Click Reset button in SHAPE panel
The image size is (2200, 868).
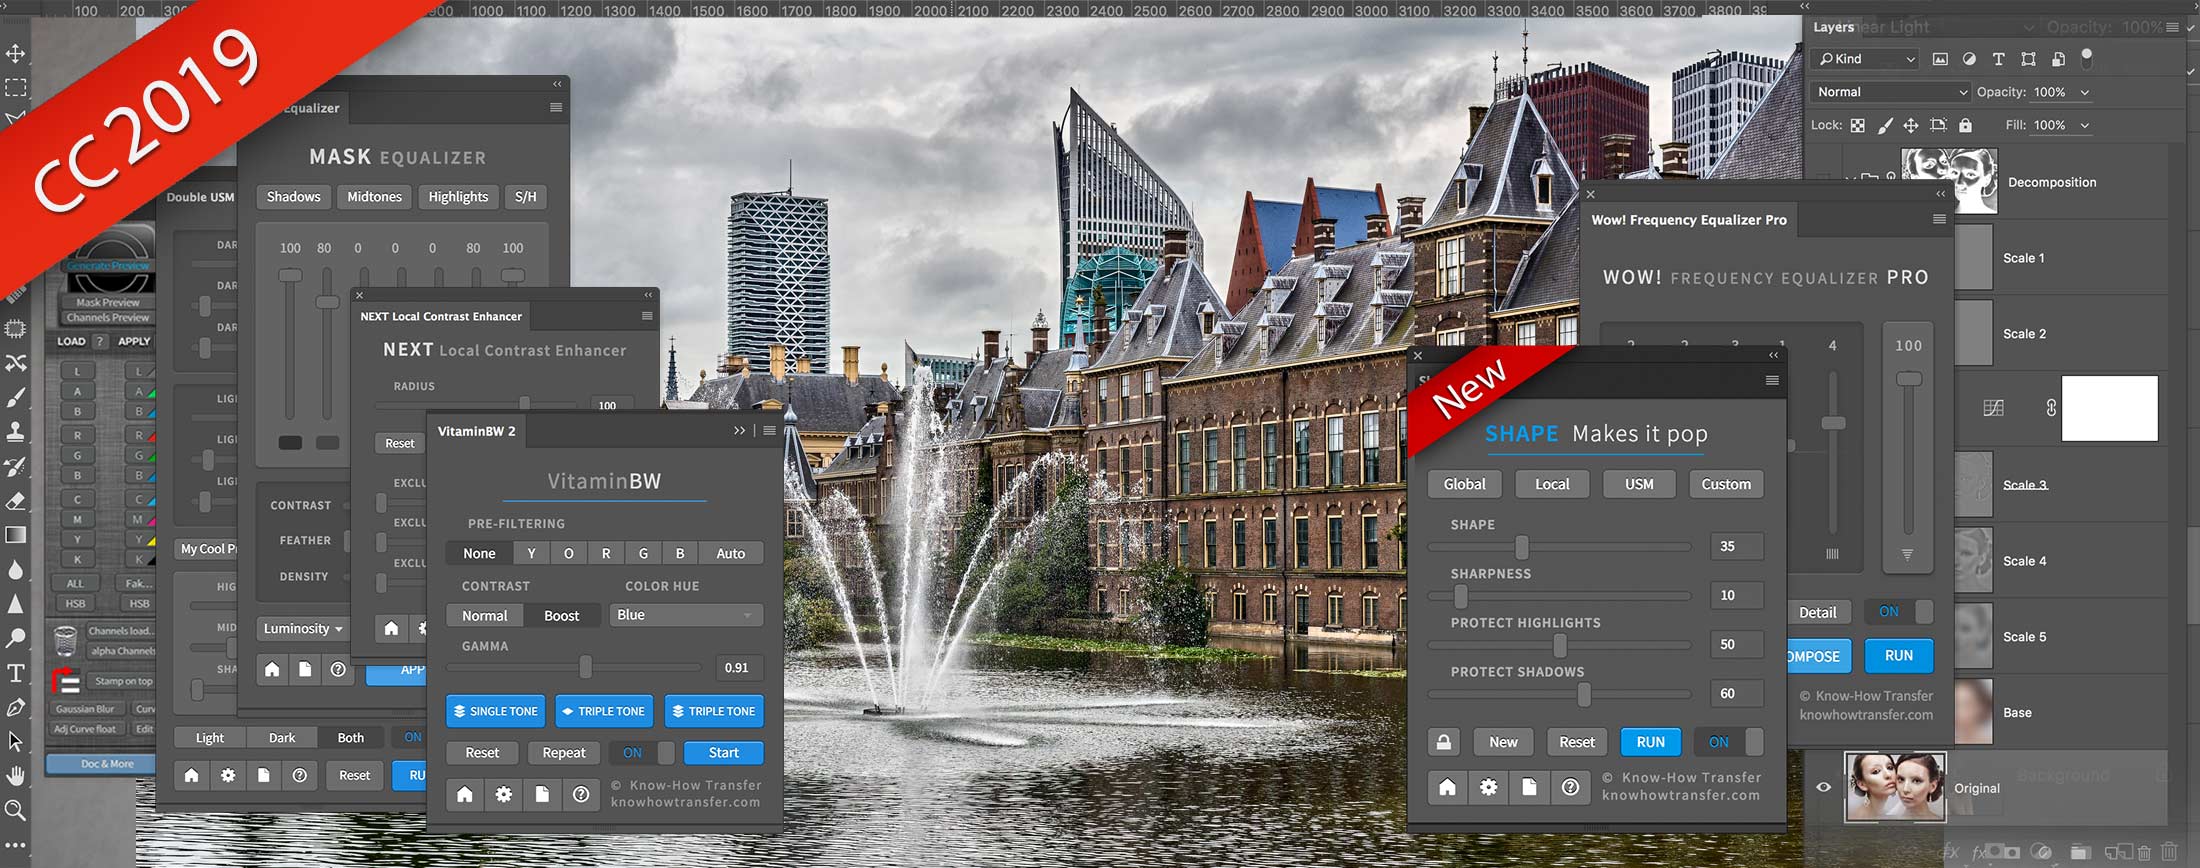point(1577,742)
